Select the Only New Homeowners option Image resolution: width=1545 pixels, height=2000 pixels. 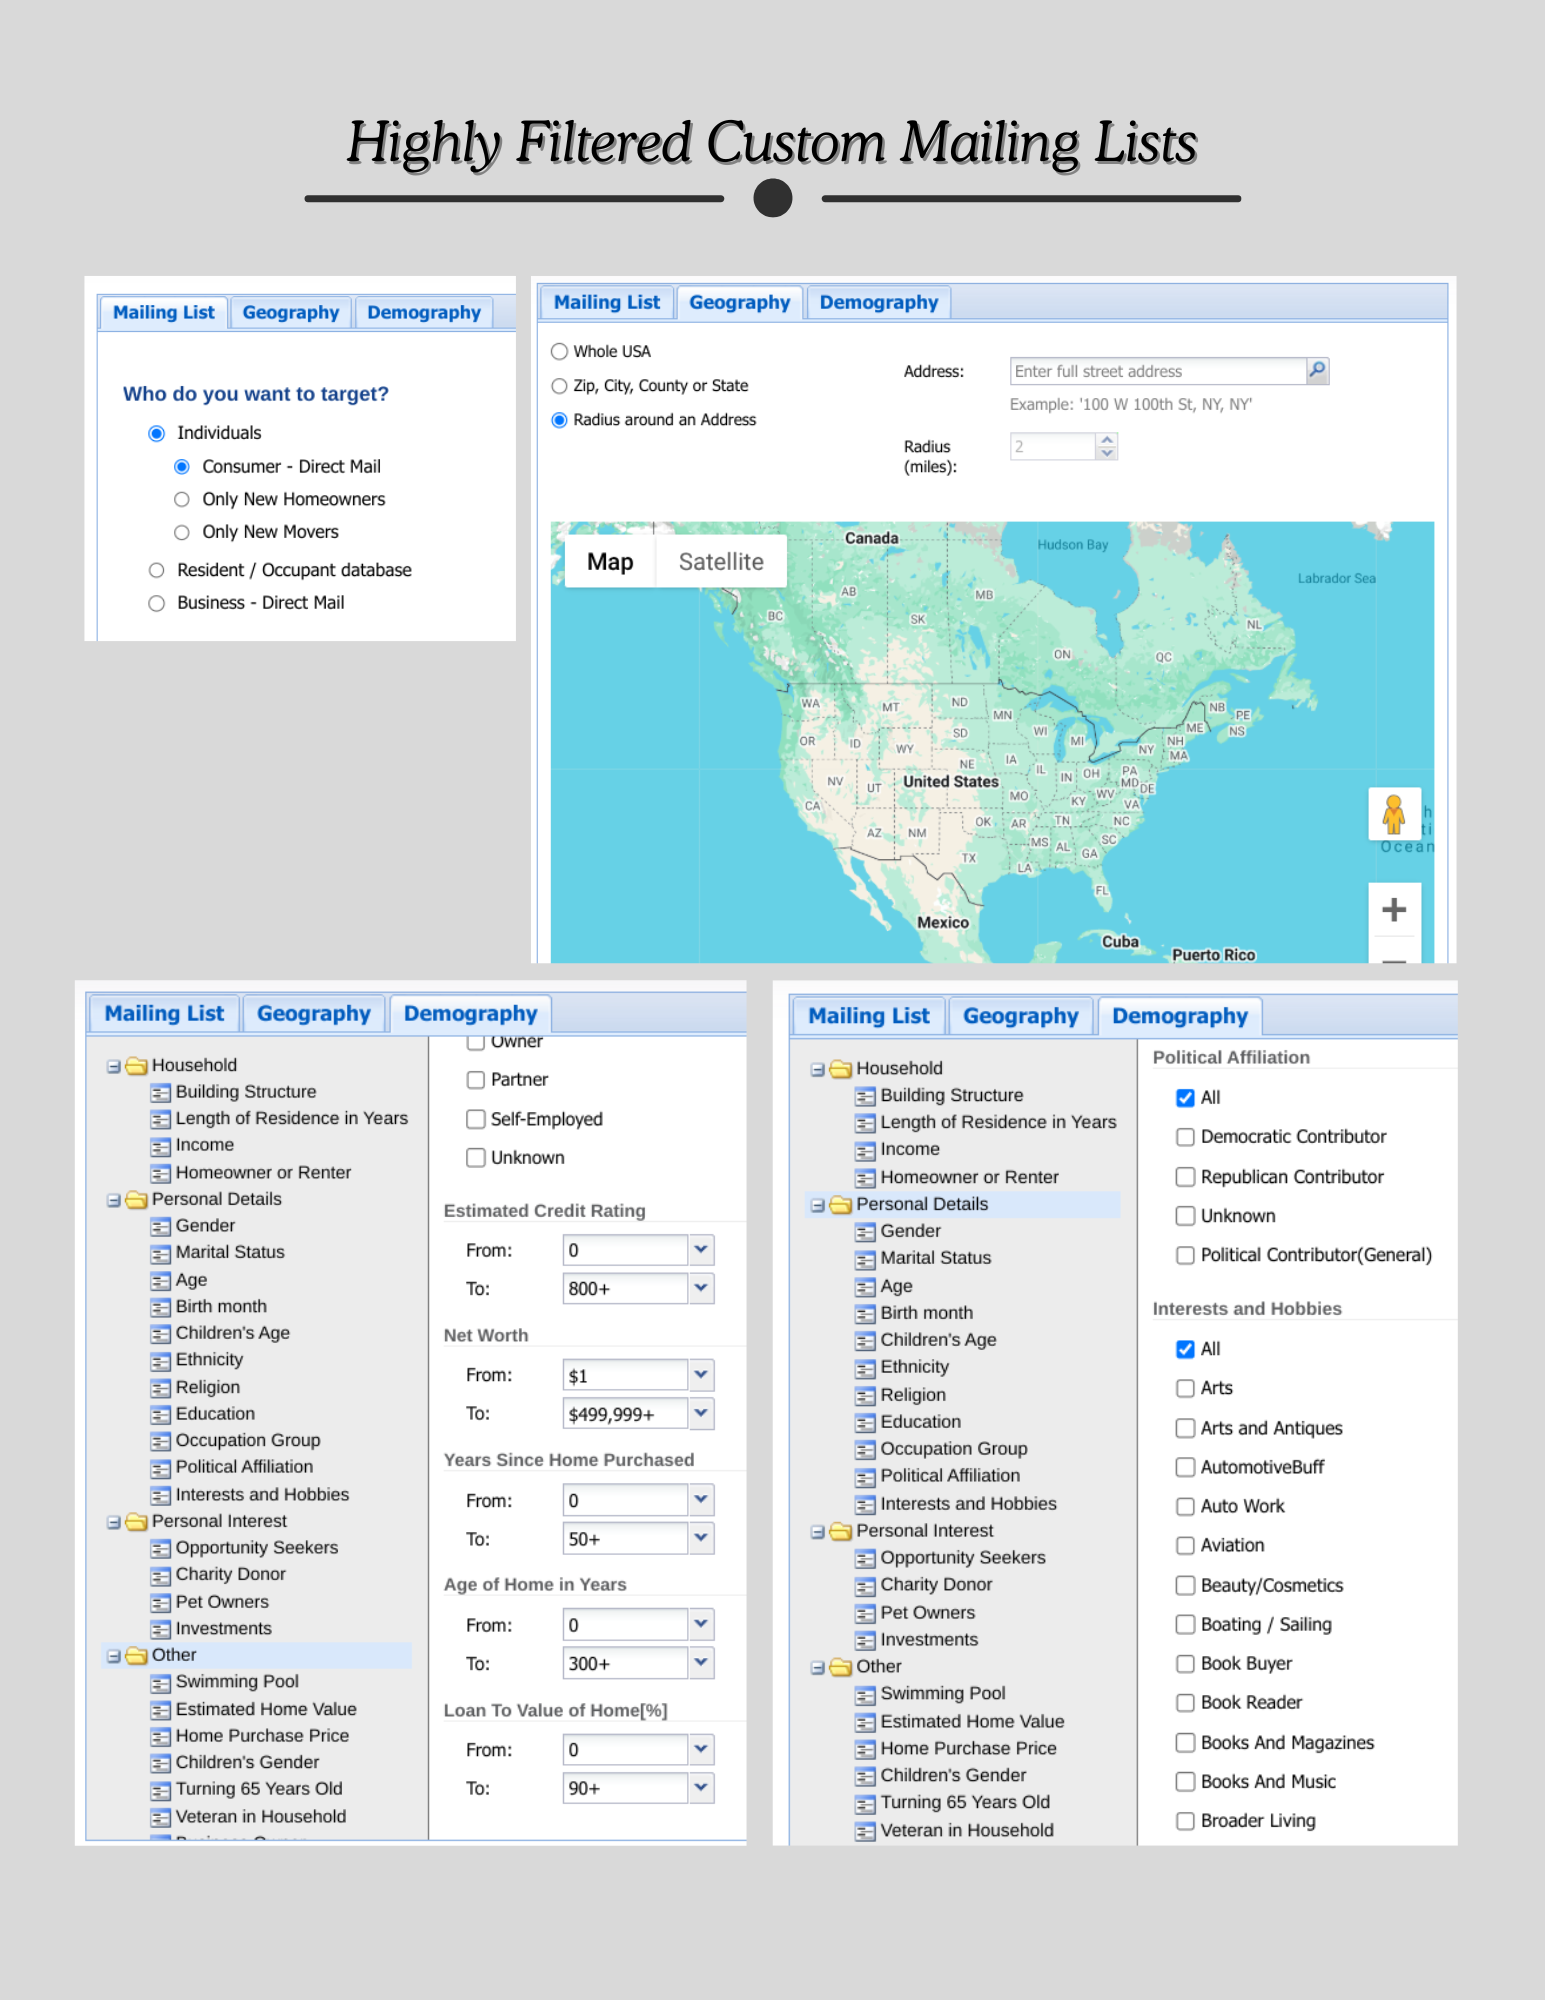coord(182,500)
